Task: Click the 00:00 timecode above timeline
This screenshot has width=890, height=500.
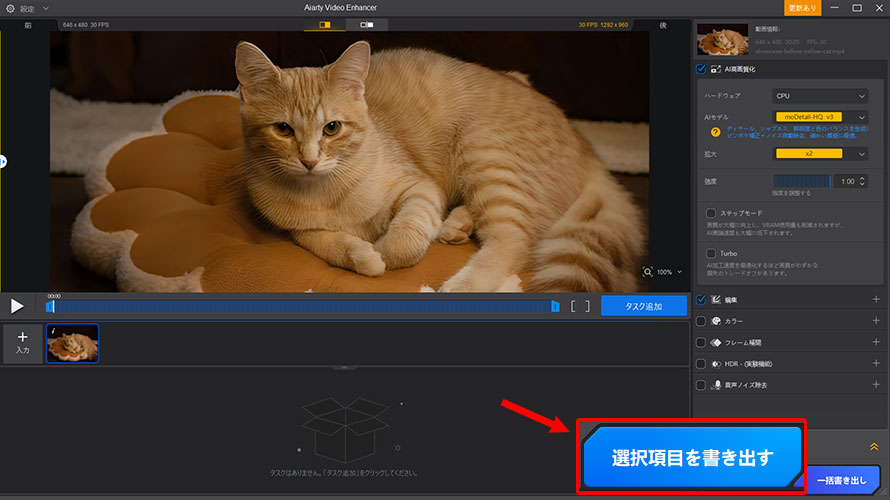Action: click(54, 296)
